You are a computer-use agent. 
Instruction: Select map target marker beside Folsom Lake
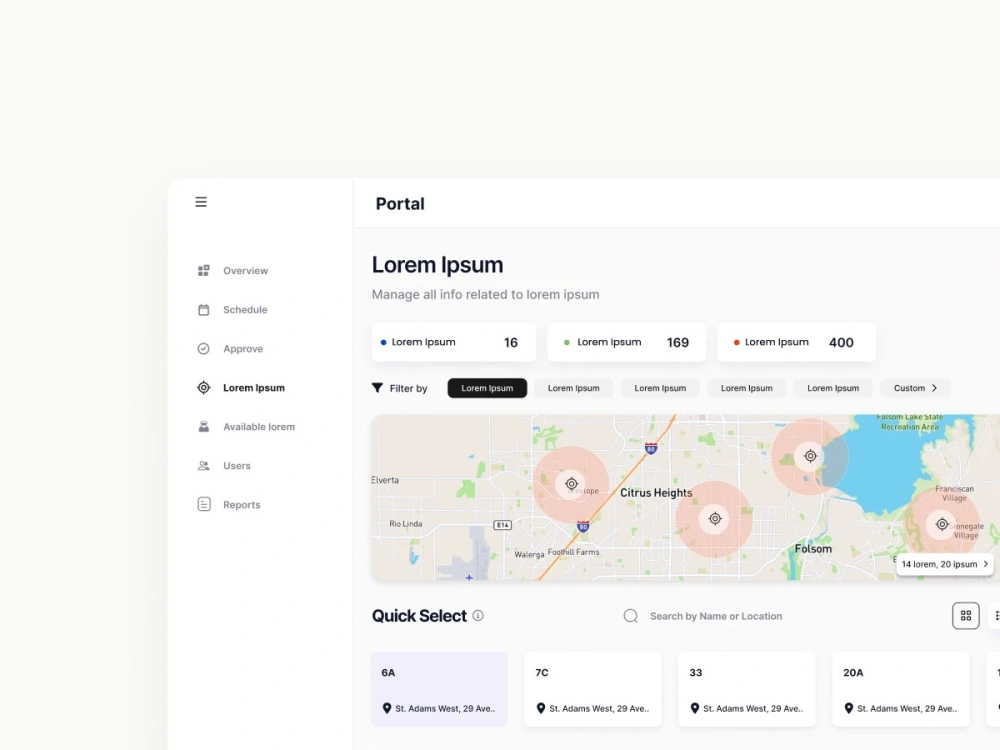click(x=810, y=456)
